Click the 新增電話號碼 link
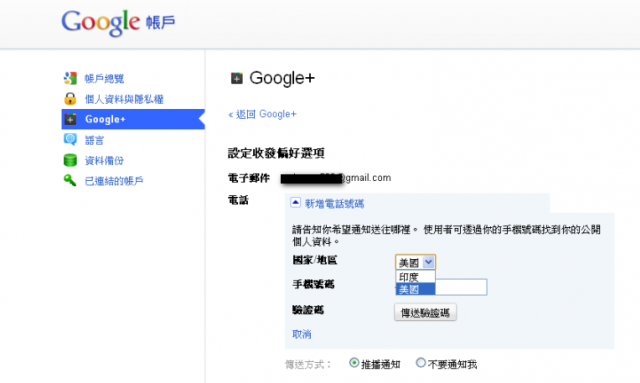This screenshot has width=640, height=383. 335,204
